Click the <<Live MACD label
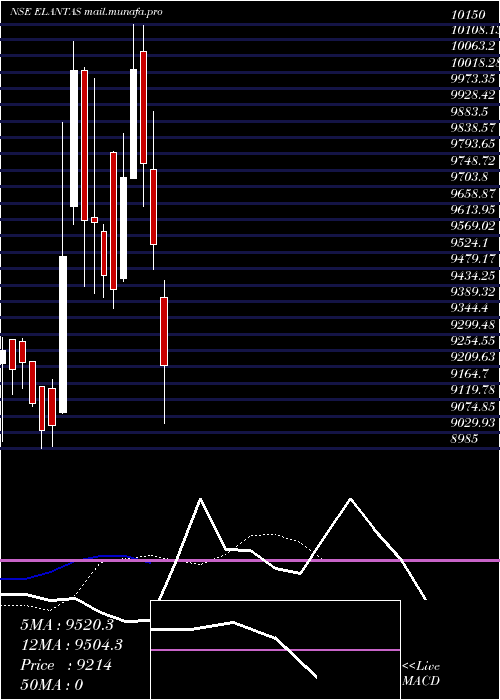Screen dimensions: 500x700 [421, 674]
